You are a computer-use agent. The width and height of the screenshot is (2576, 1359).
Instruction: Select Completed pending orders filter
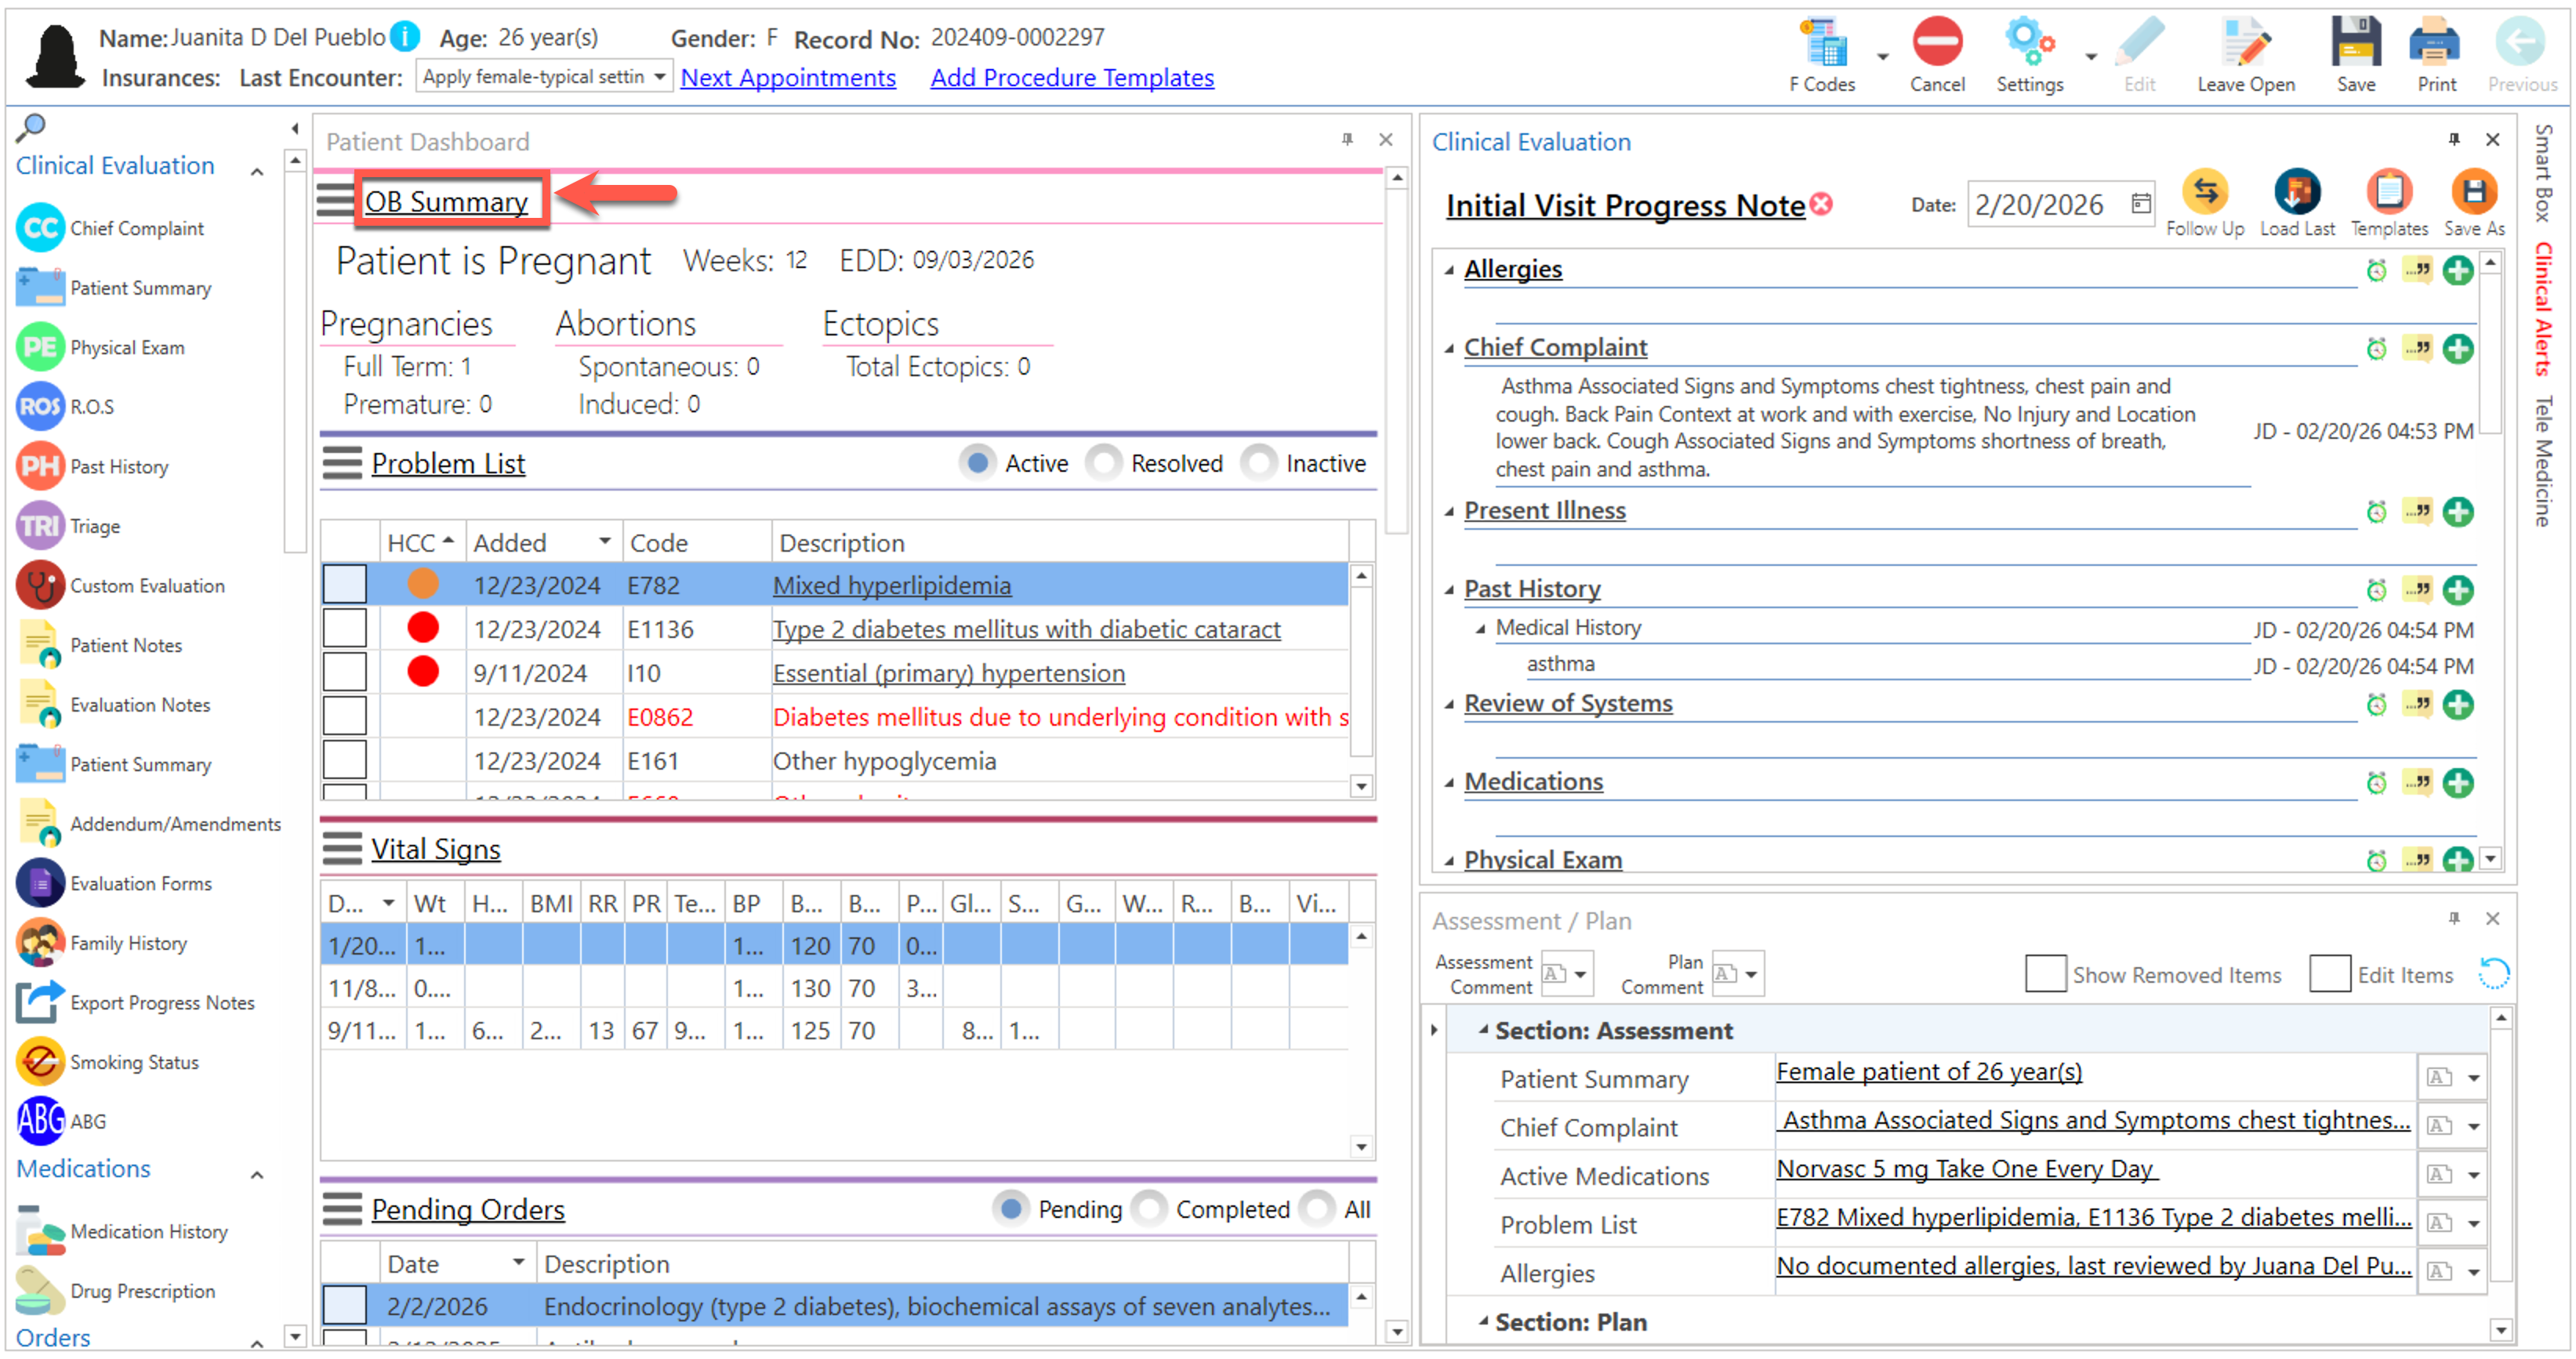click(1150, 1209)
